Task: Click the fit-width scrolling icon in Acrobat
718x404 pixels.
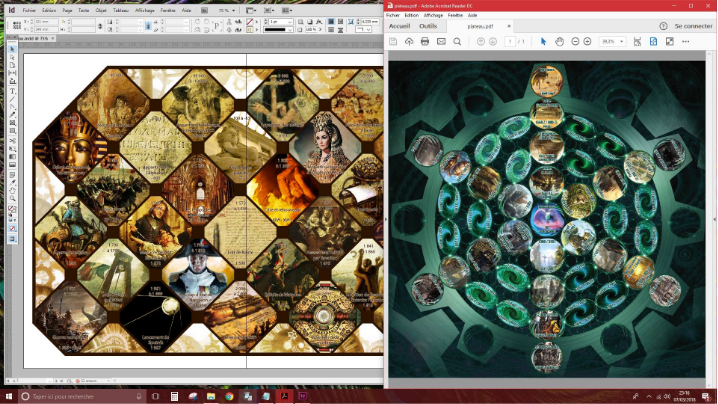Action: (637, 42)
